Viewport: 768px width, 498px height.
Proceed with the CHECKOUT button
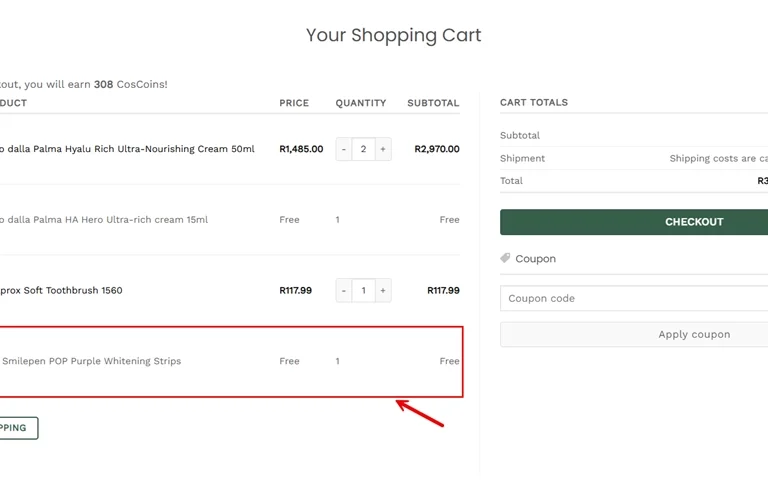pyautogui.click(x=634, y=222)
